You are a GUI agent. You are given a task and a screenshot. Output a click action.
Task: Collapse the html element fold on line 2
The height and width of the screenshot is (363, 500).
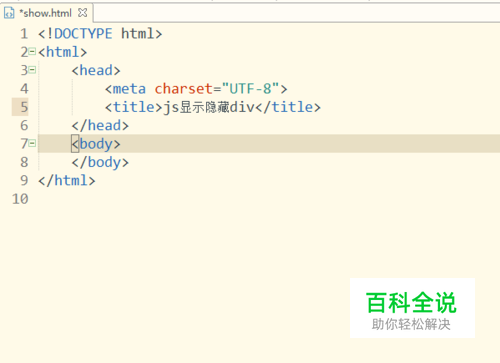[32, 52]
